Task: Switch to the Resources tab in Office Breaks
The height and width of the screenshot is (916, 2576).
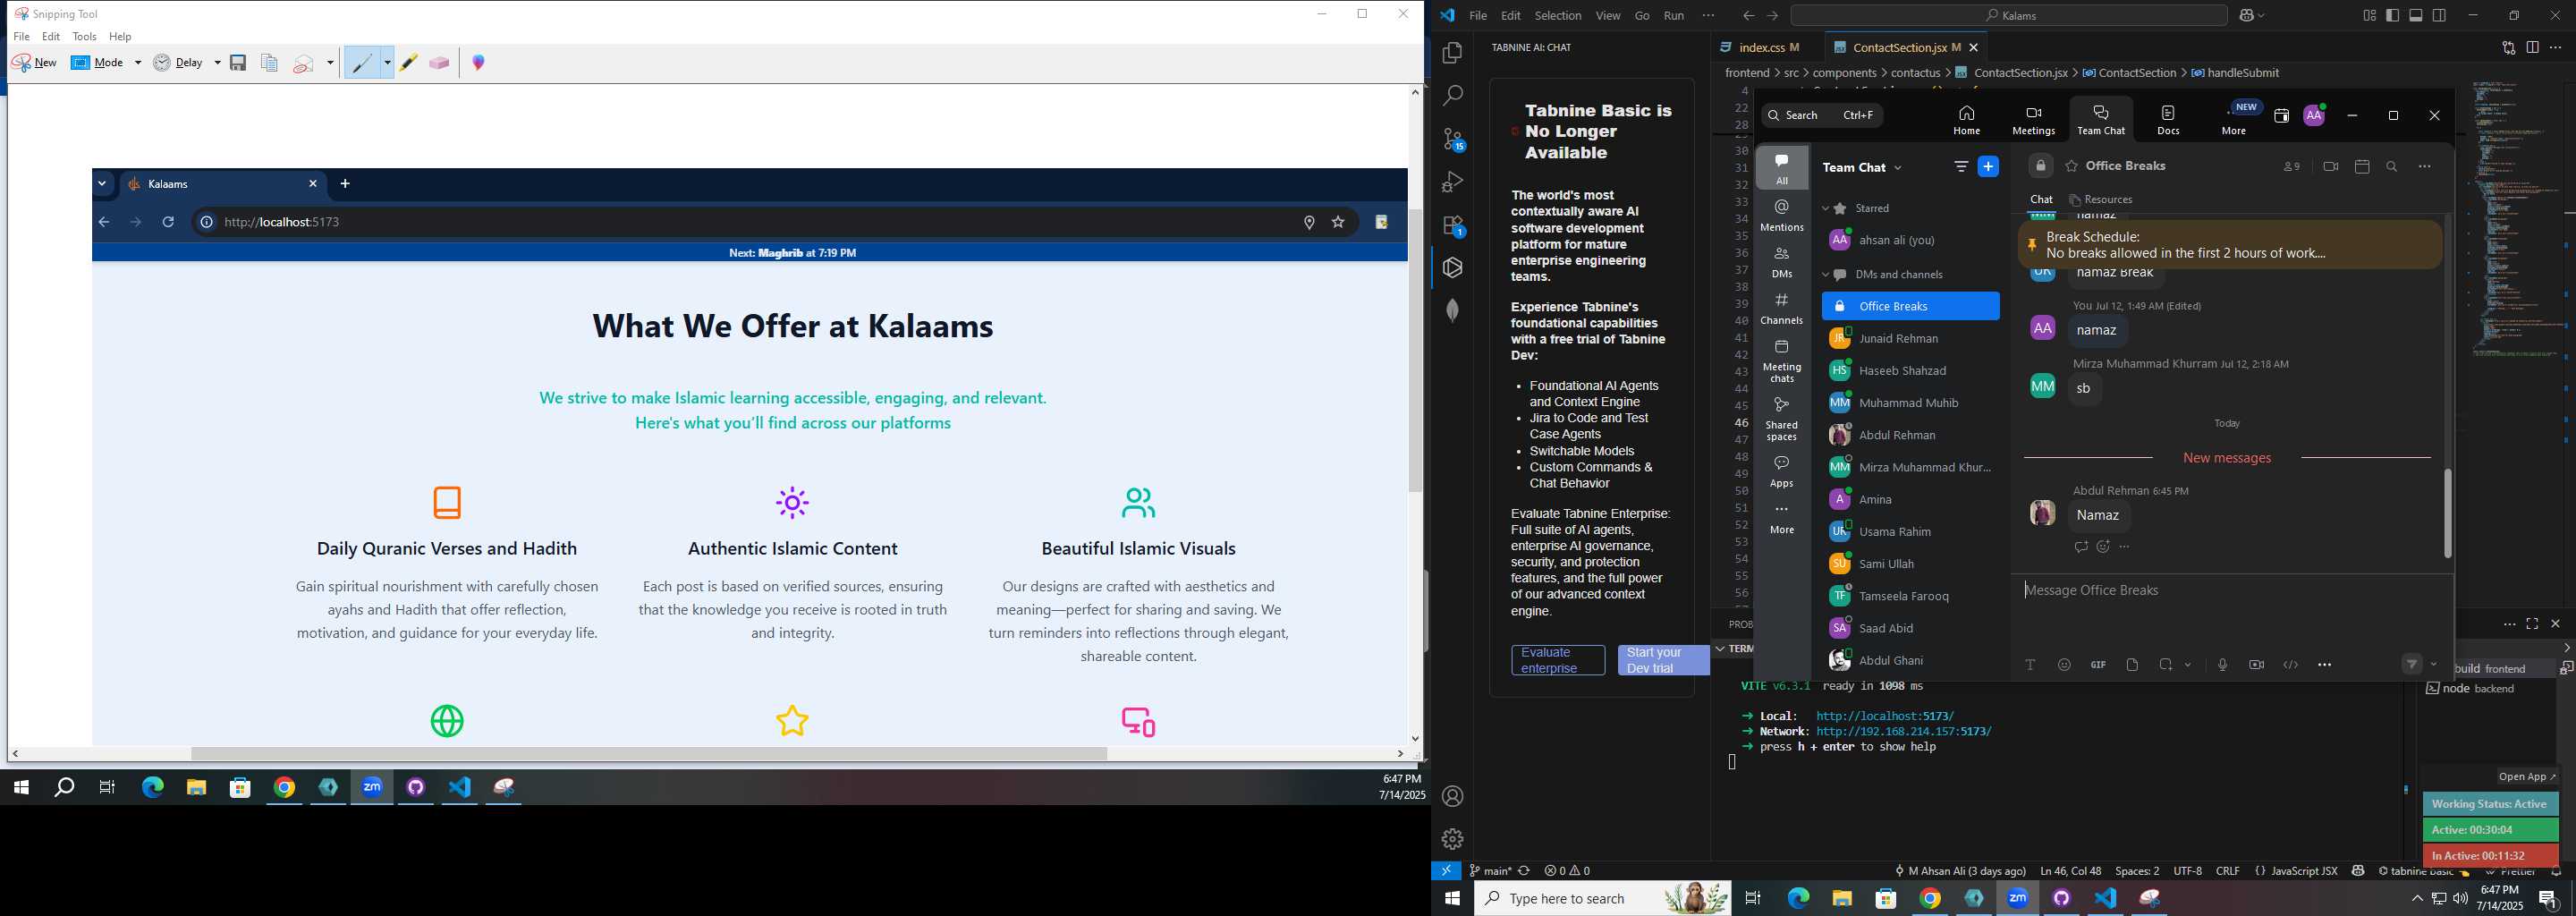Action: [x=2100, y=200]
